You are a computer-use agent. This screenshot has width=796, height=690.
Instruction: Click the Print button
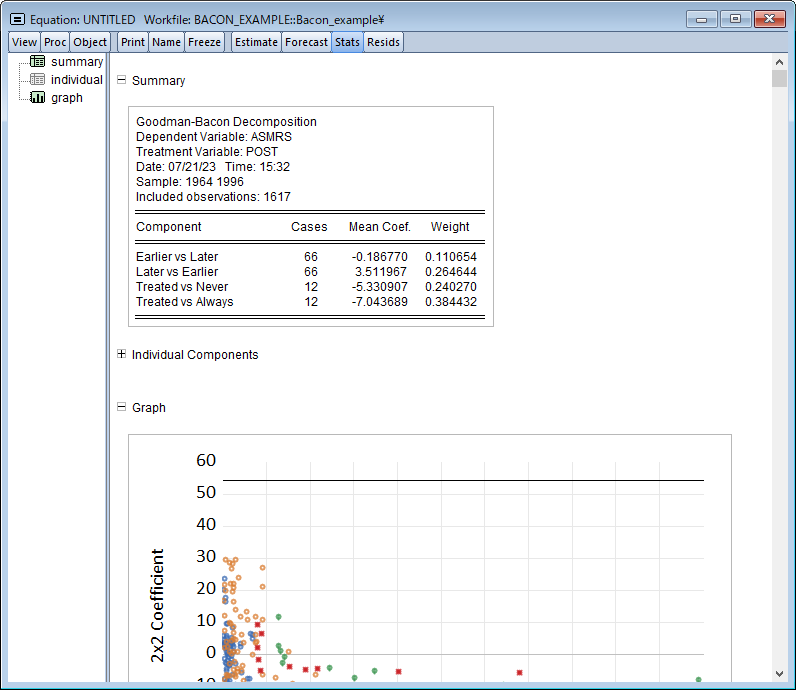[132, 42]
